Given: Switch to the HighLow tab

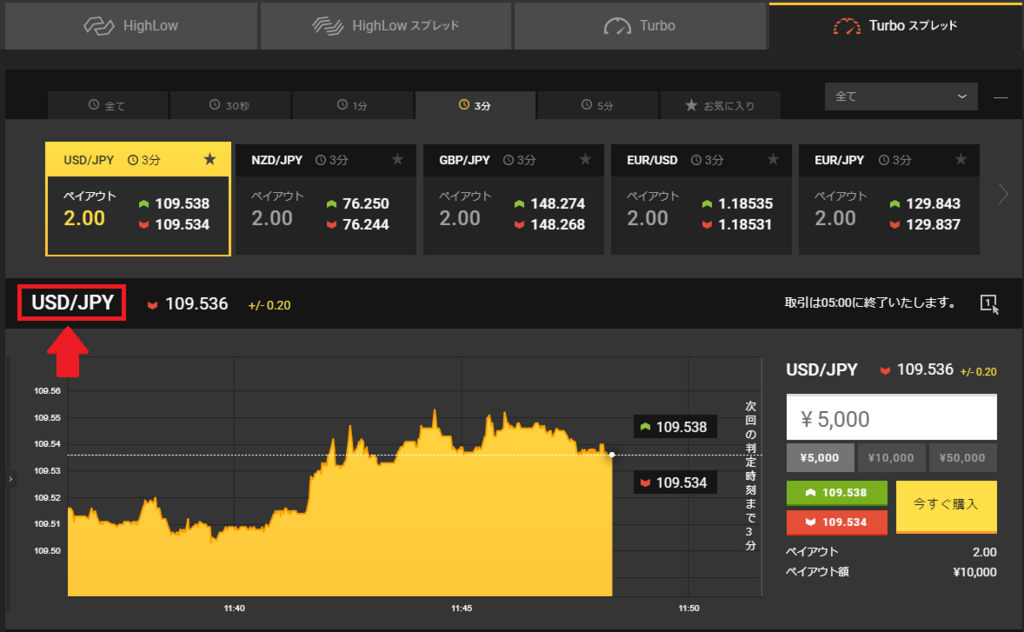Looking at the screenshot, I should coord(131,26).
